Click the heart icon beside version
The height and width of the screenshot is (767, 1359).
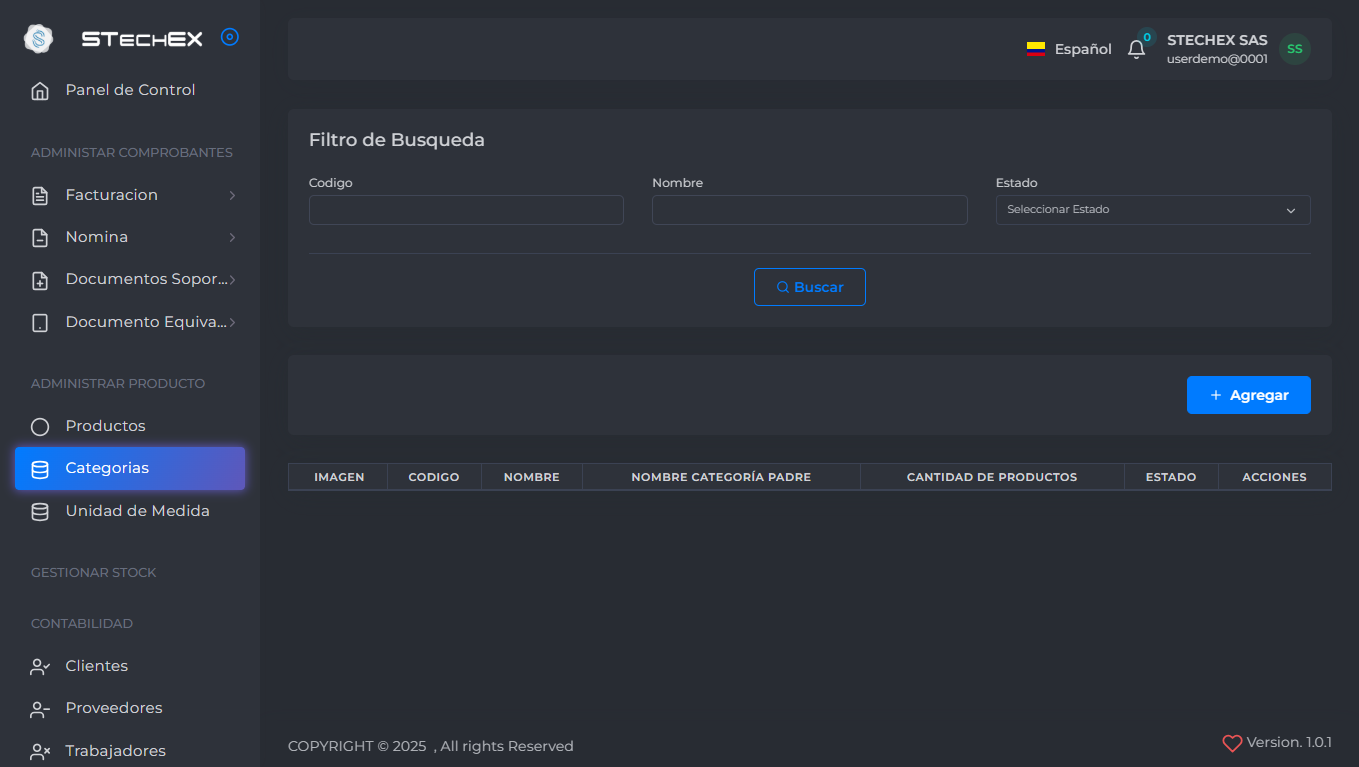pos(1232,743)
